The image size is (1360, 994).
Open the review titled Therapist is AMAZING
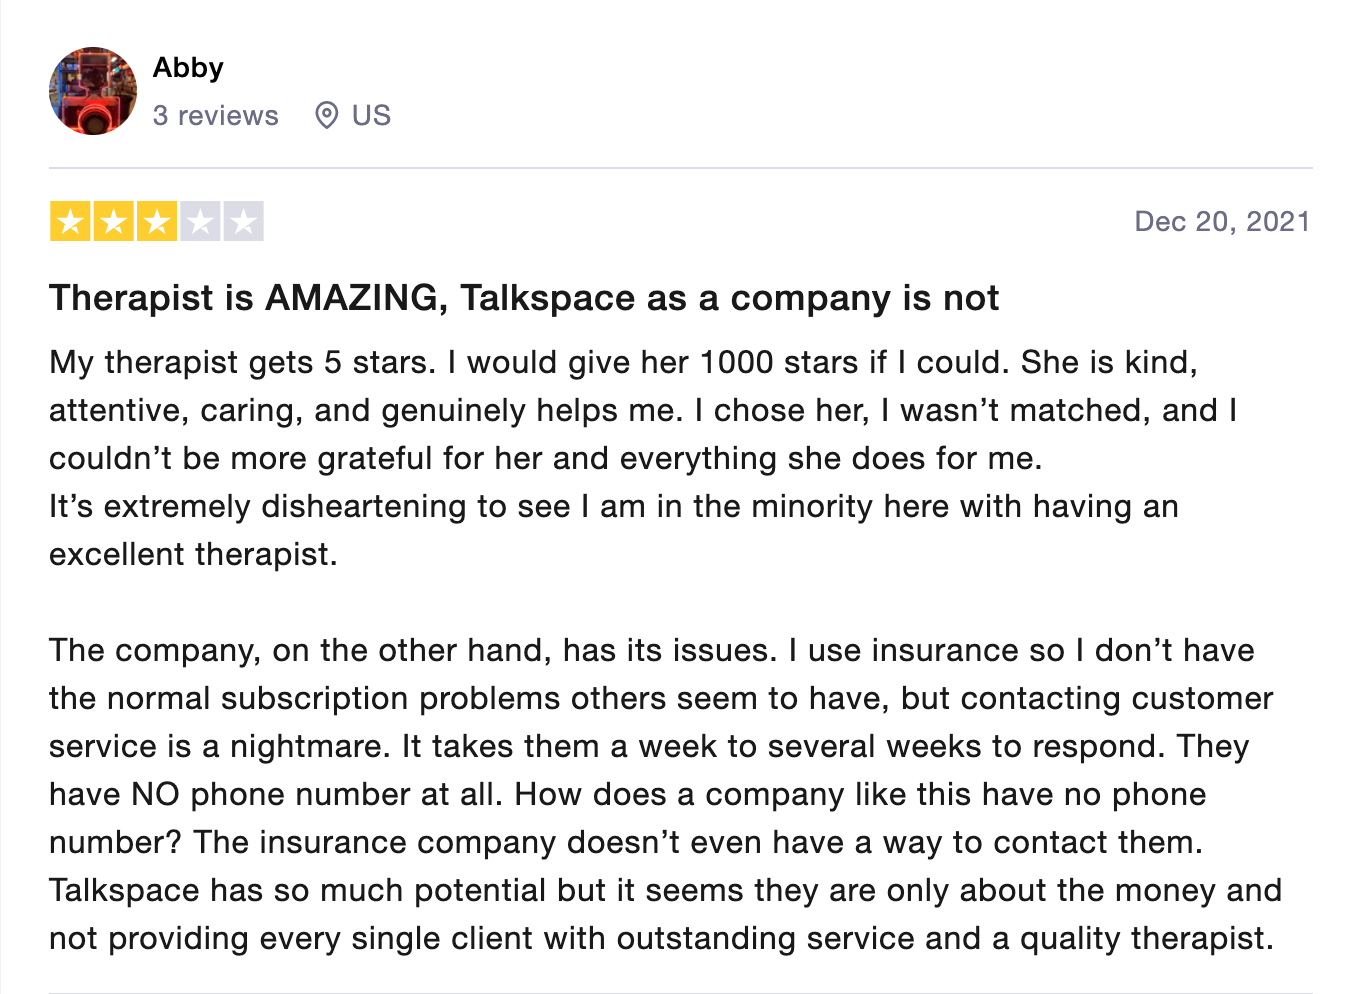pos(524,298)
